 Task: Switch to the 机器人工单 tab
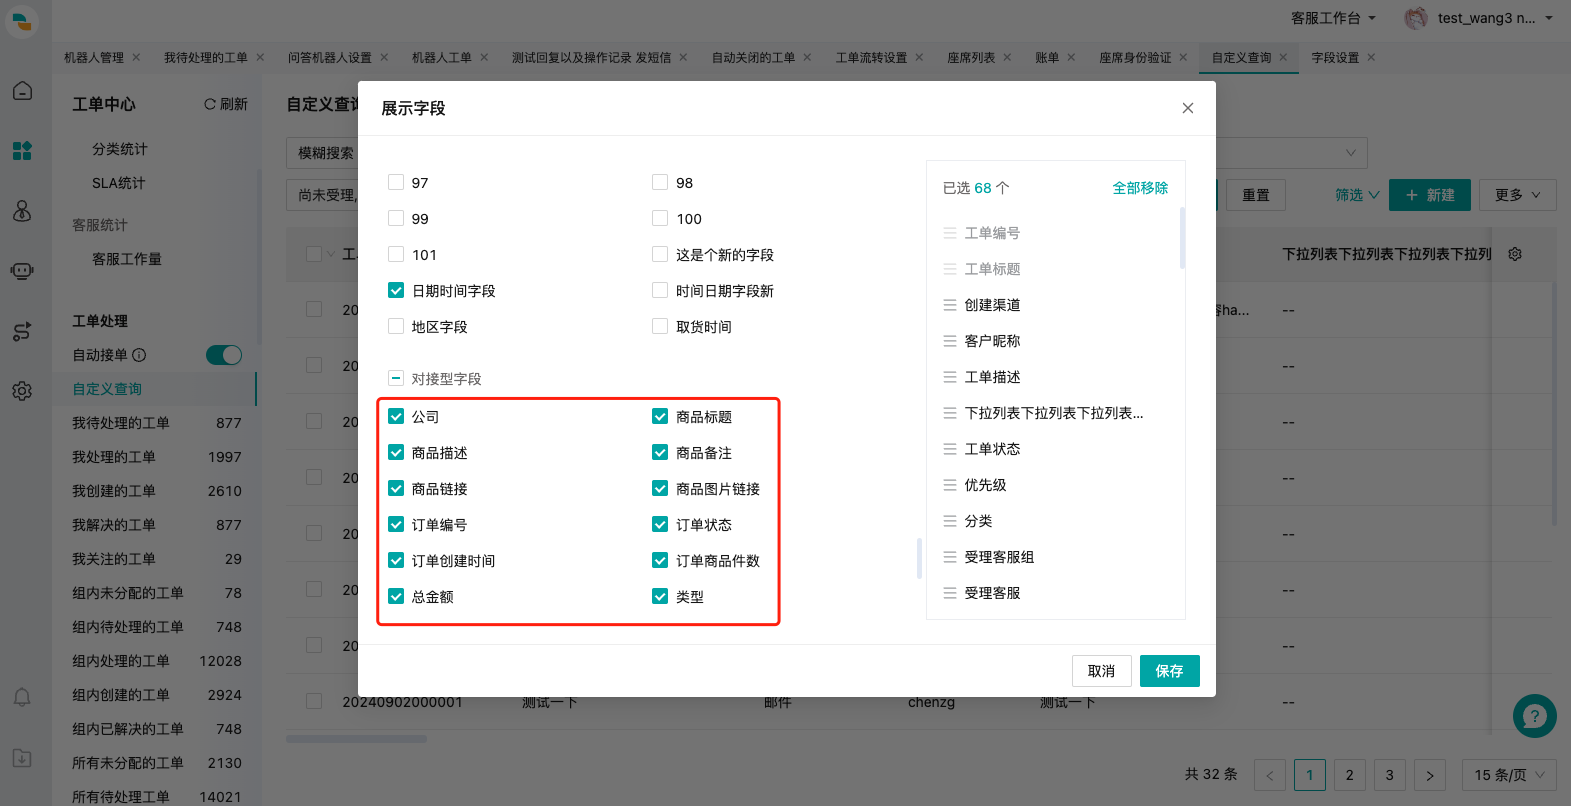click(441, 57)
